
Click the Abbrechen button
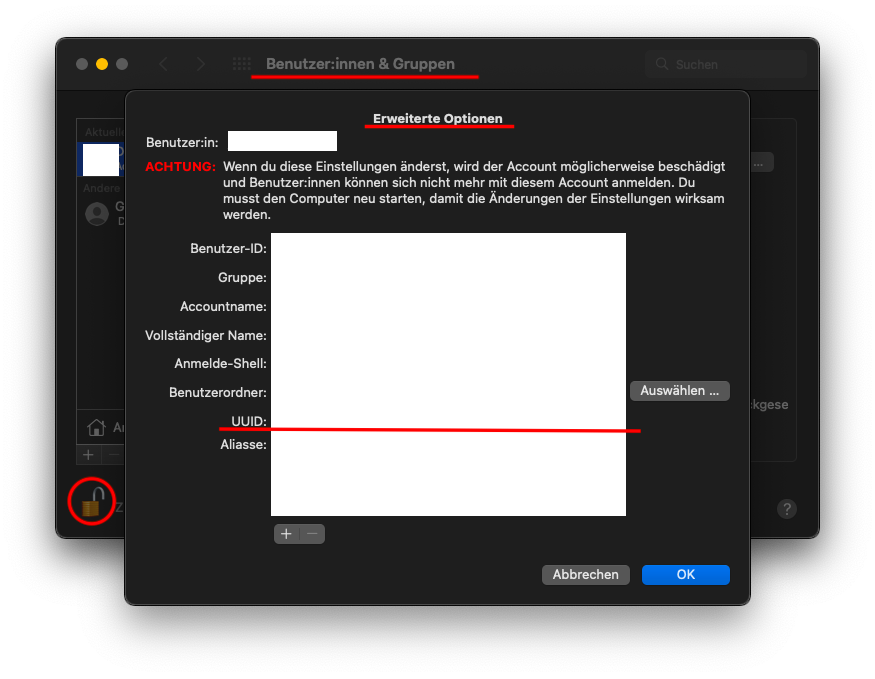coord(585,575)
